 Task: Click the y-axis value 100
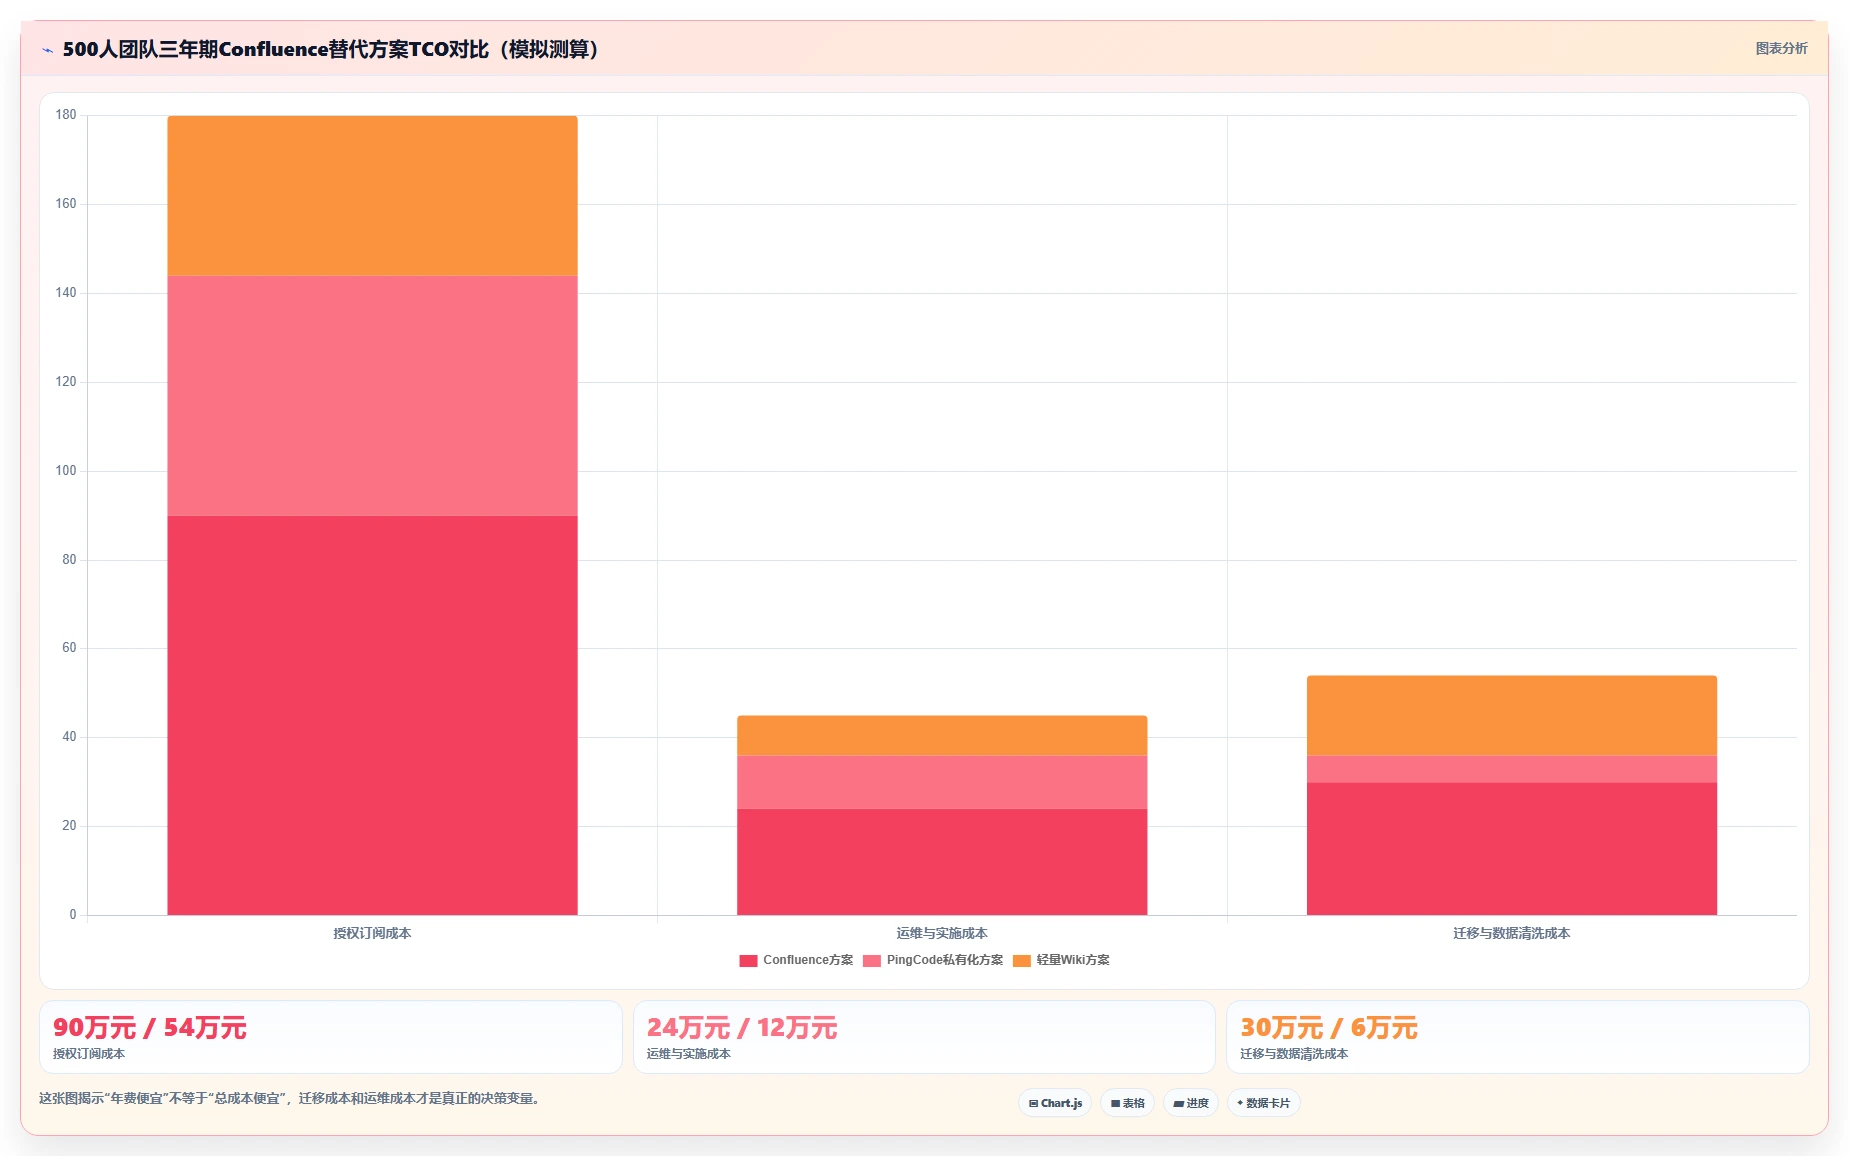(x=66, y=471)
